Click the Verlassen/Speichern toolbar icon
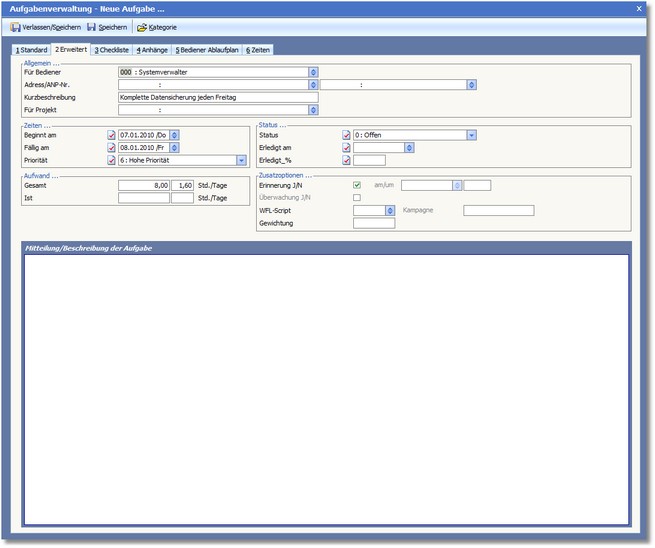The width and height of the screenshot is (655, 548). click(x=15, y=27)
